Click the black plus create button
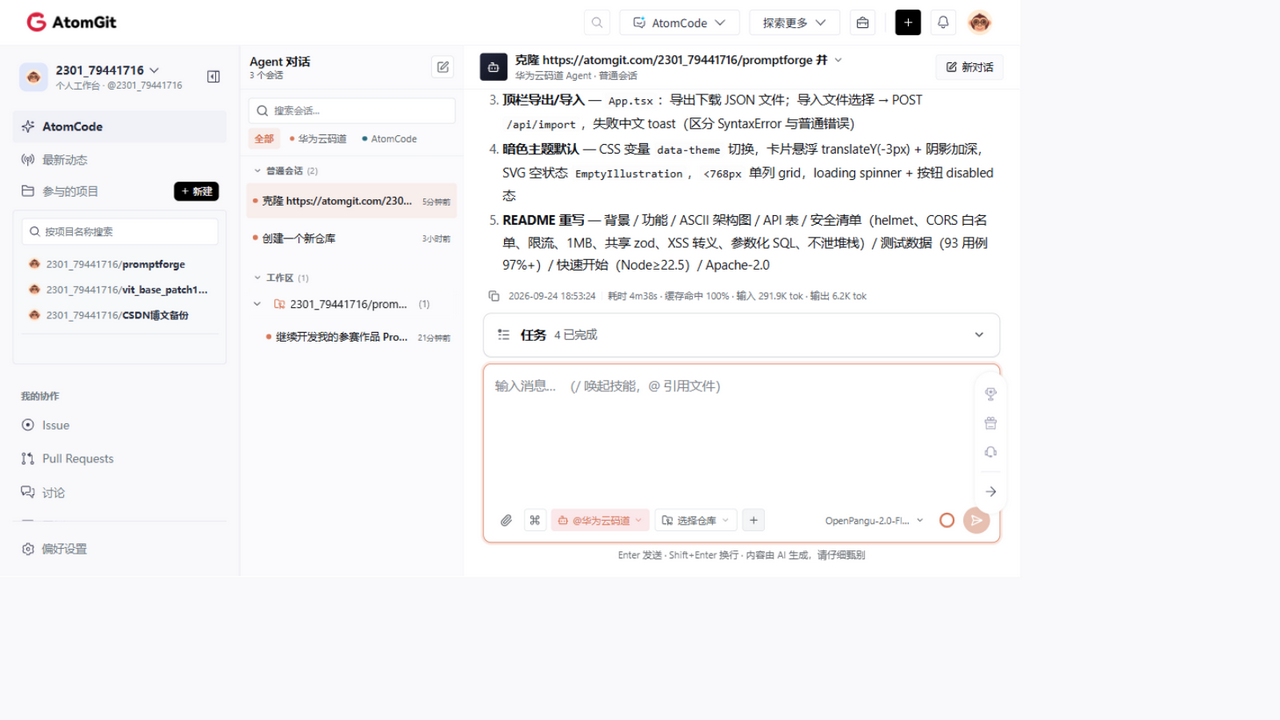The height and width of the screenshot is (720, 1280). pos(908,22)
